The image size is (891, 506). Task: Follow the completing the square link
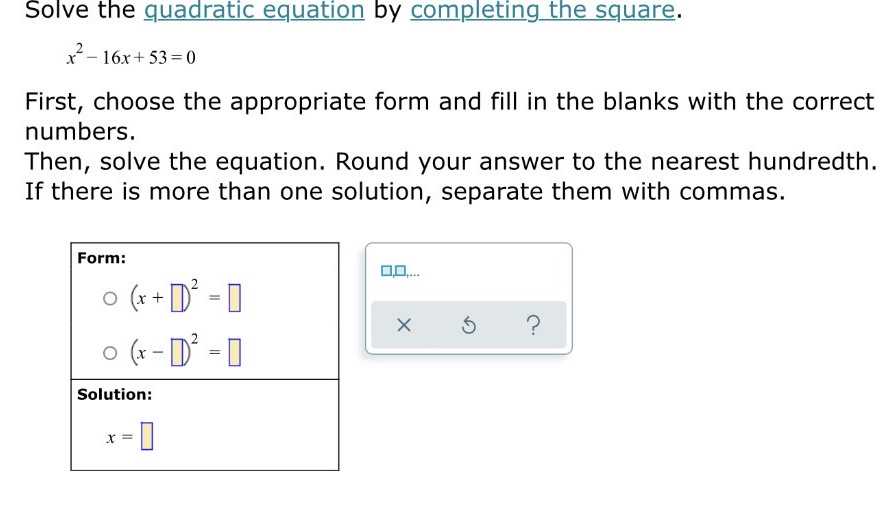pos(543,11)
